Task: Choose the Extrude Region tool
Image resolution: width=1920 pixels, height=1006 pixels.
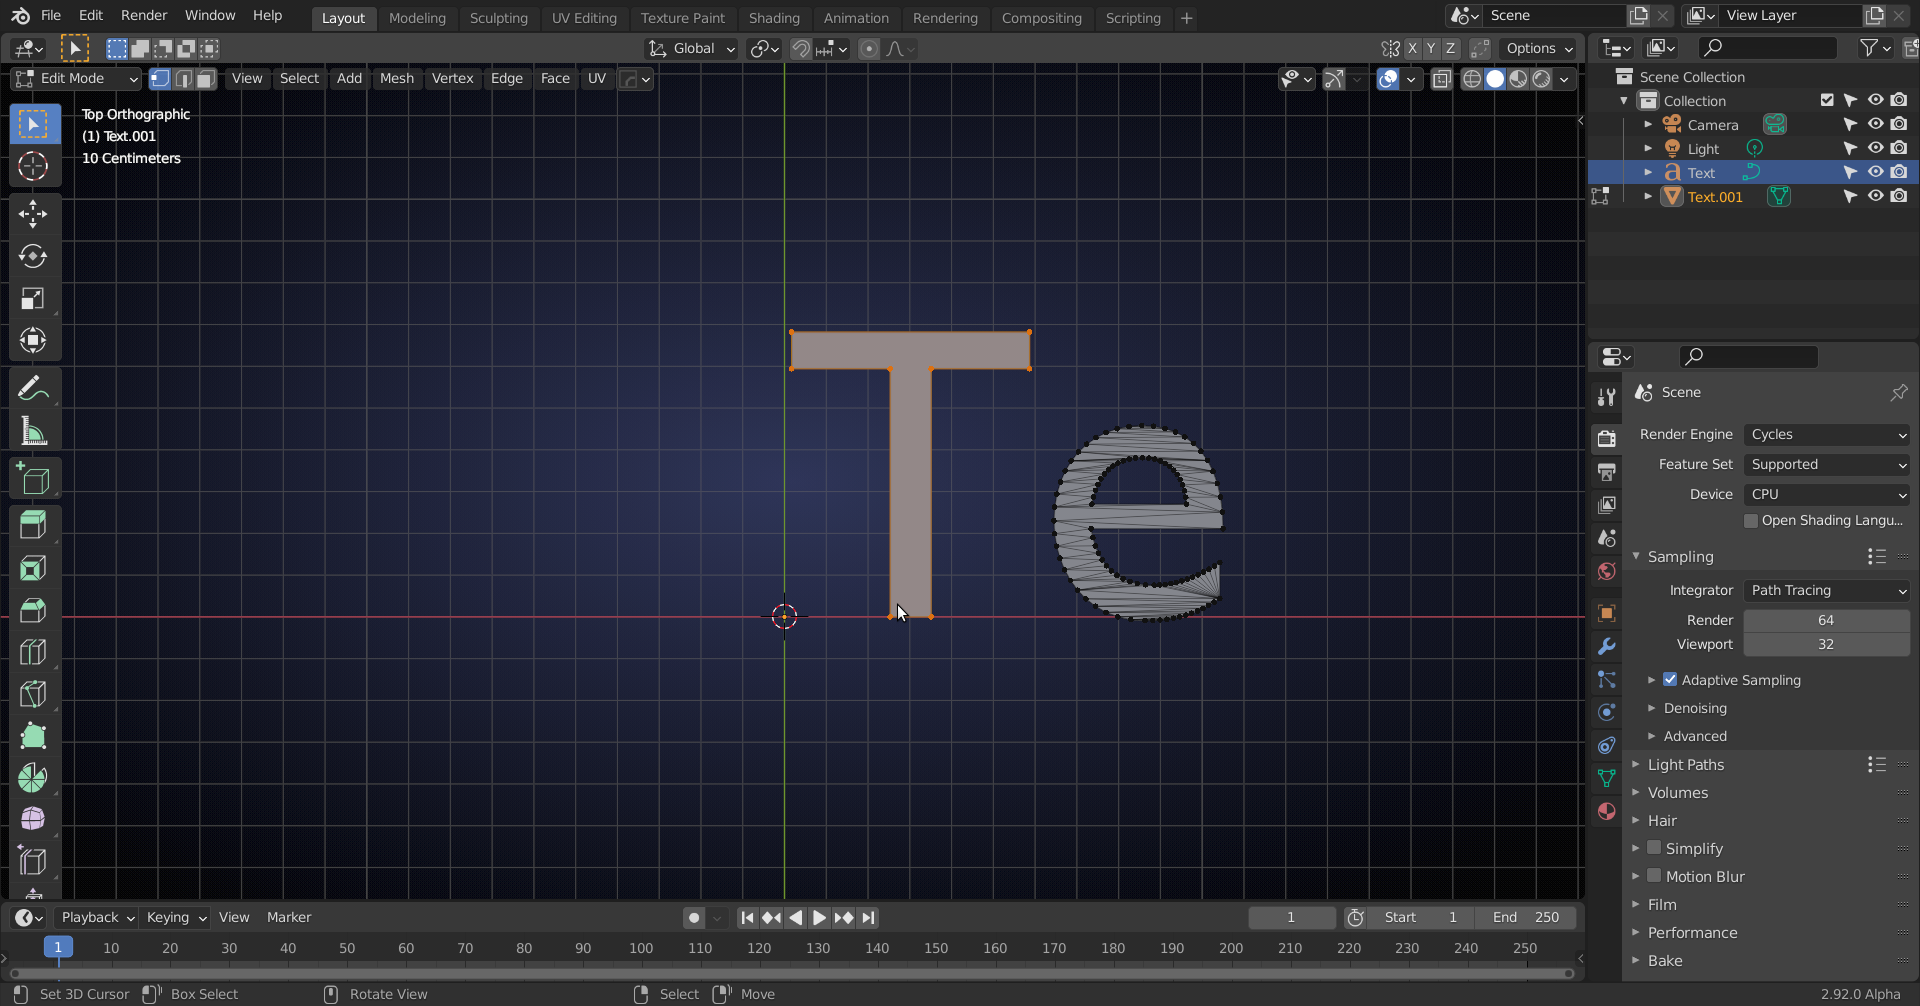Action: (33, 525)
